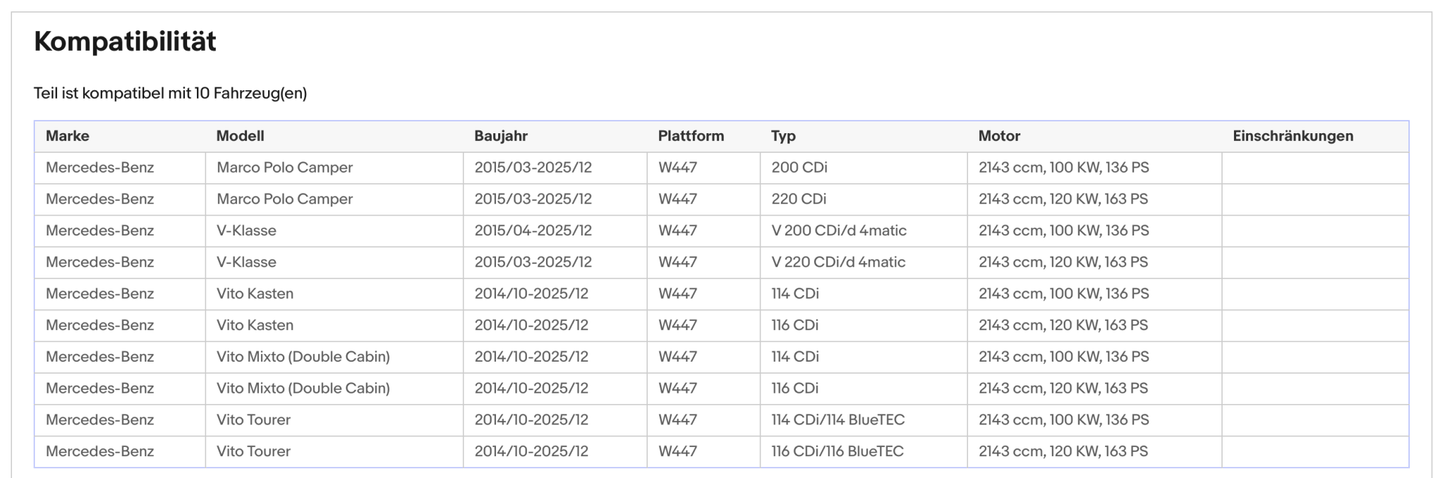Click the first 'Vito Kasten' model cell
The width and height of the screenshot is (1445, 478).
point(255,294)
